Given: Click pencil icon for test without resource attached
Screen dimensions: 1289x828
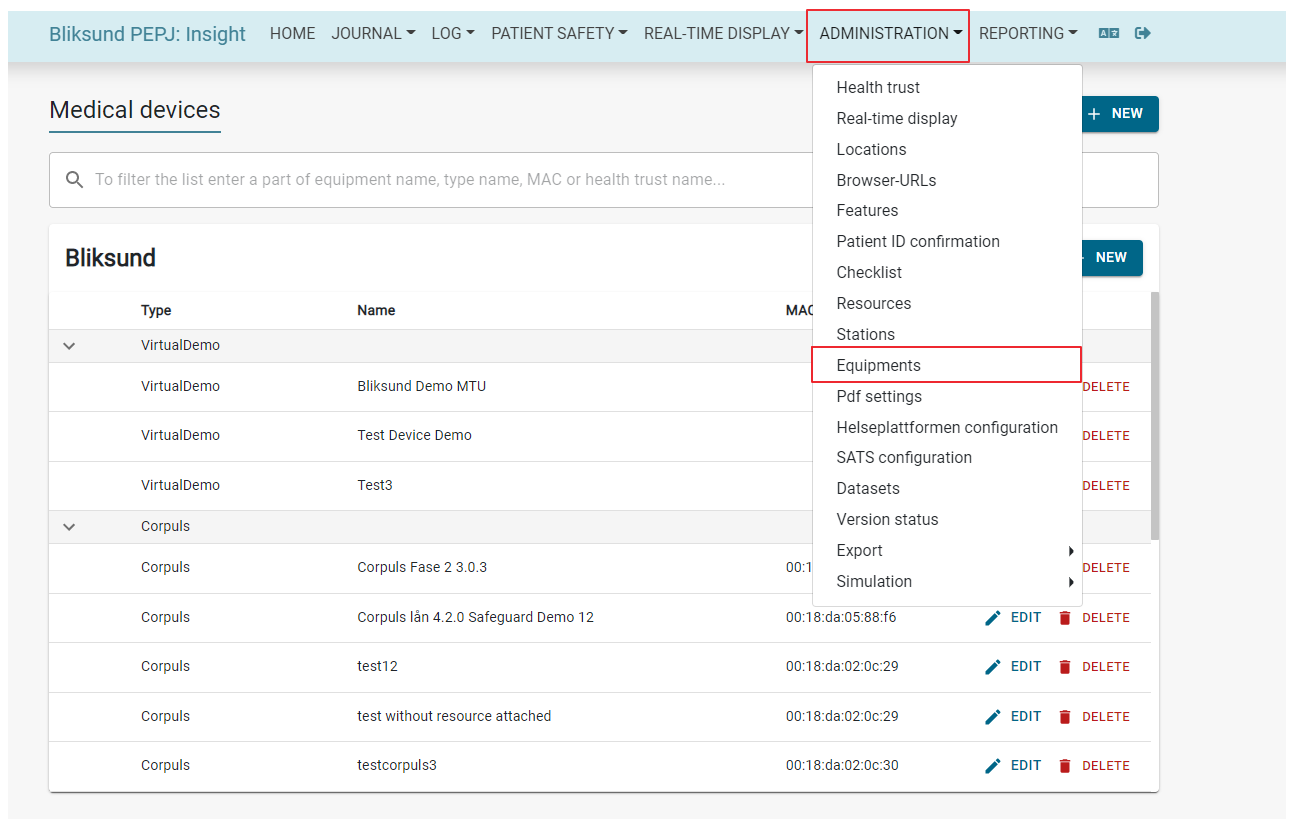Looking at the screenshot, I should [x=993, y=717].
